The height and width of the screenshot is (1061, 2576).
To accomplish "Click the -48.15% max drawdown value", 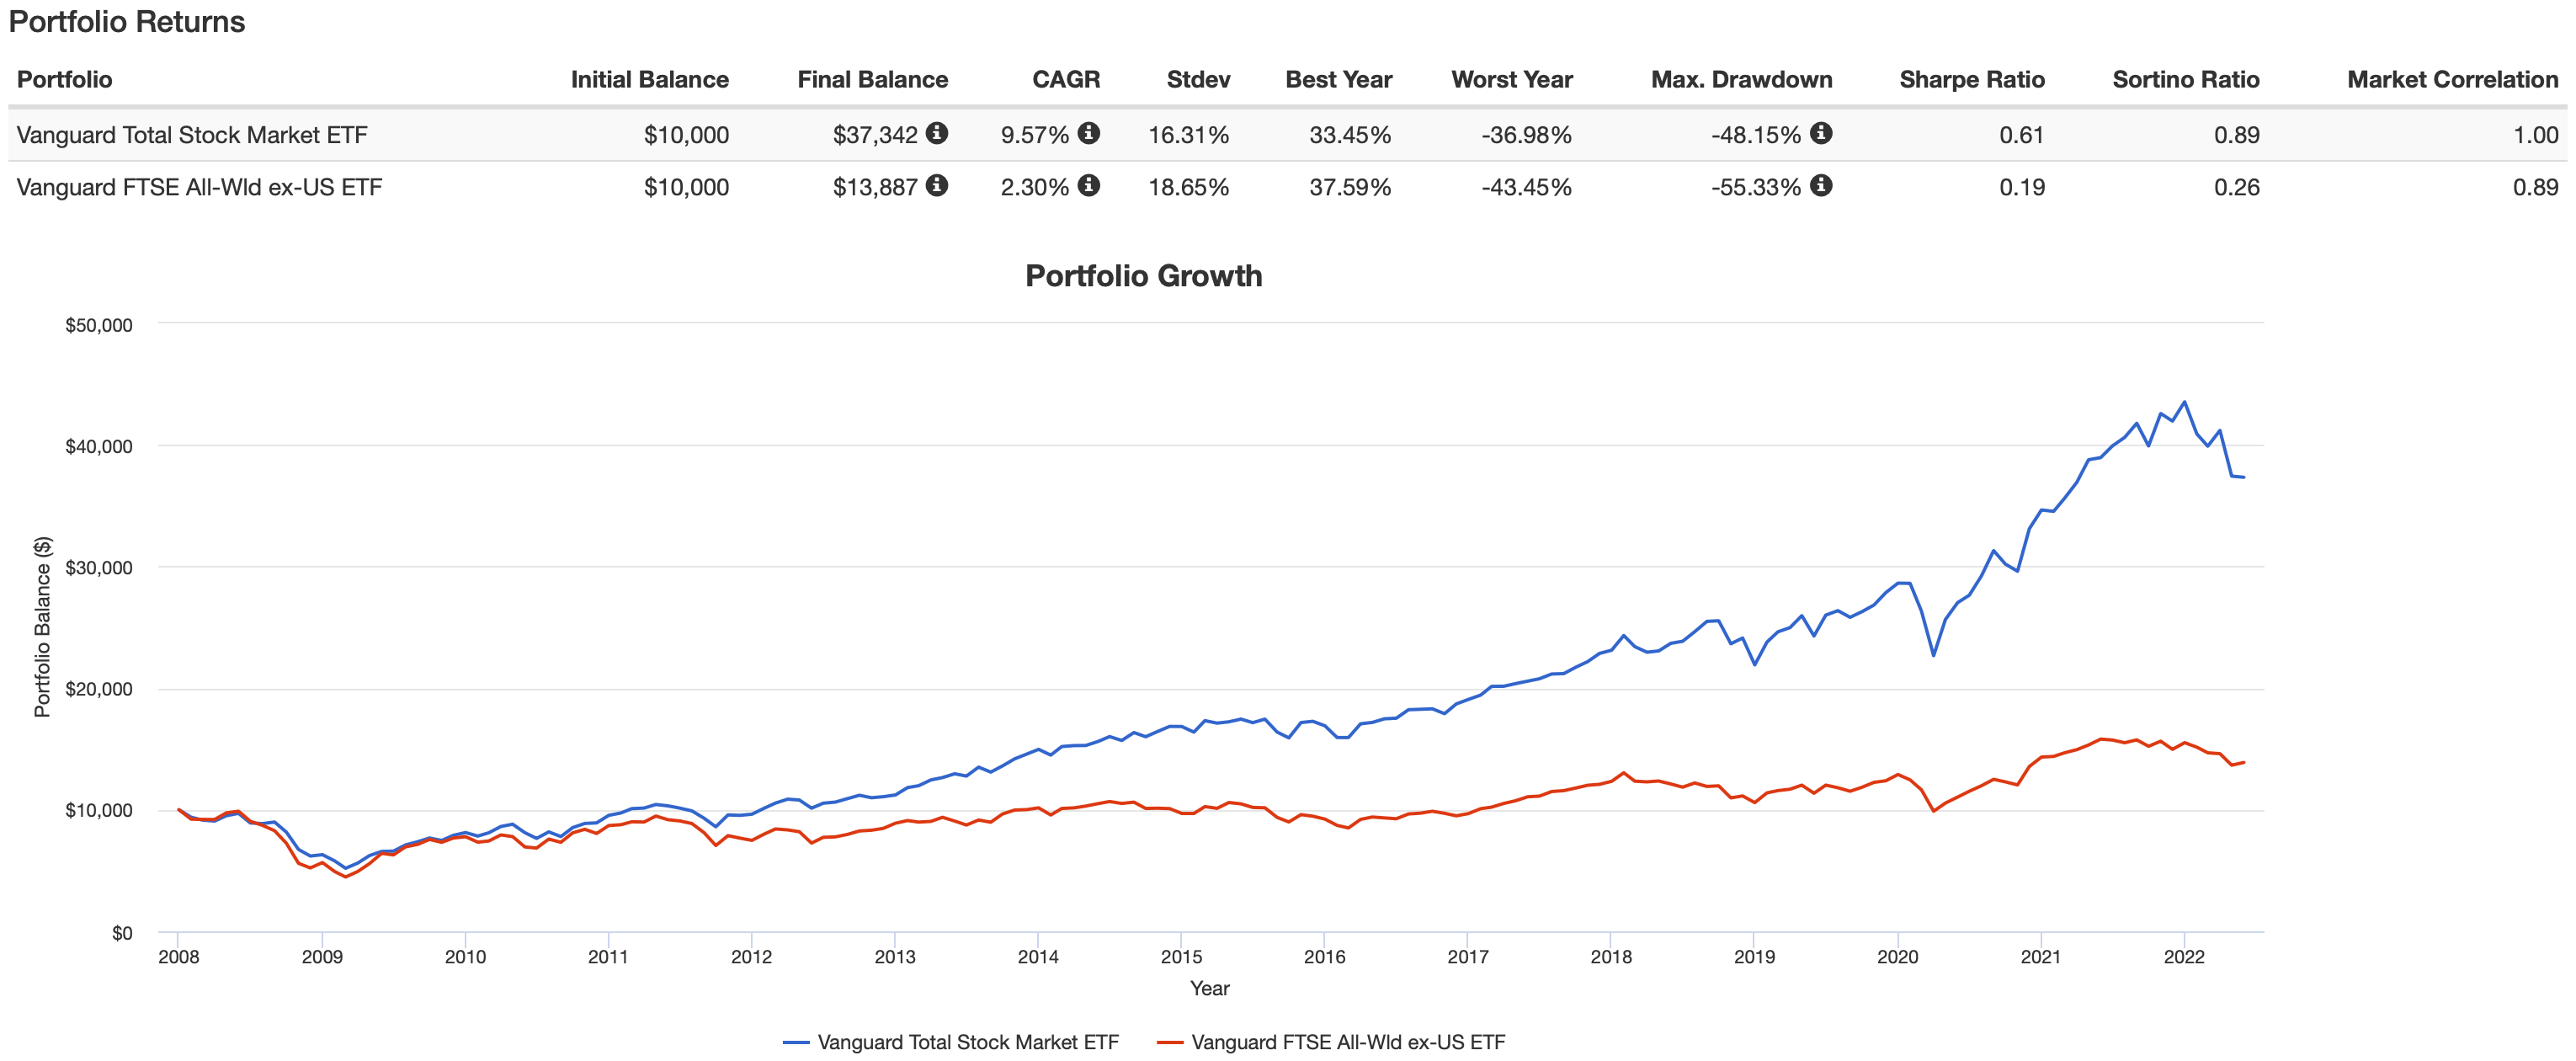I will 1756,135.
